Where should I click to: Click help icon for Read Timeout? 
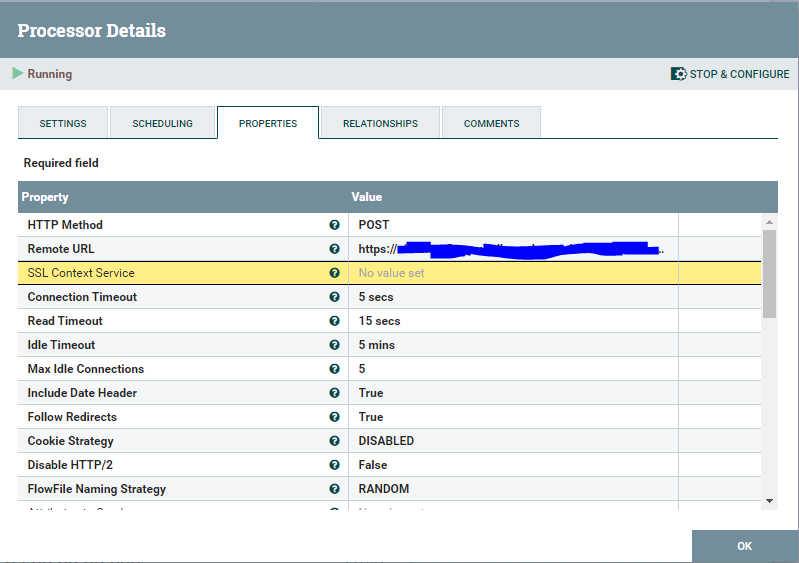click(334, 320)
